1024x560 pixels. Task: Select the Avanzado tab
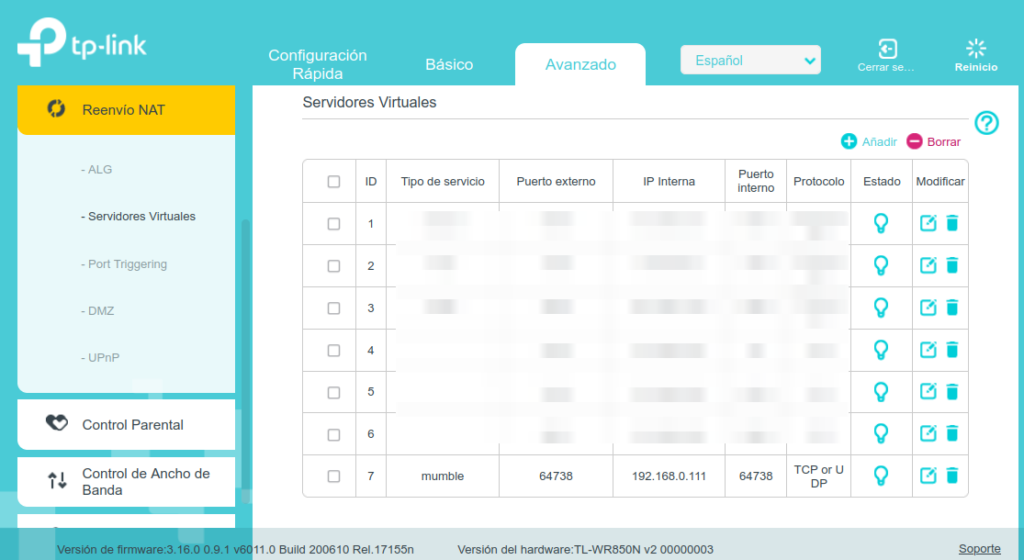tap(581, 64)
